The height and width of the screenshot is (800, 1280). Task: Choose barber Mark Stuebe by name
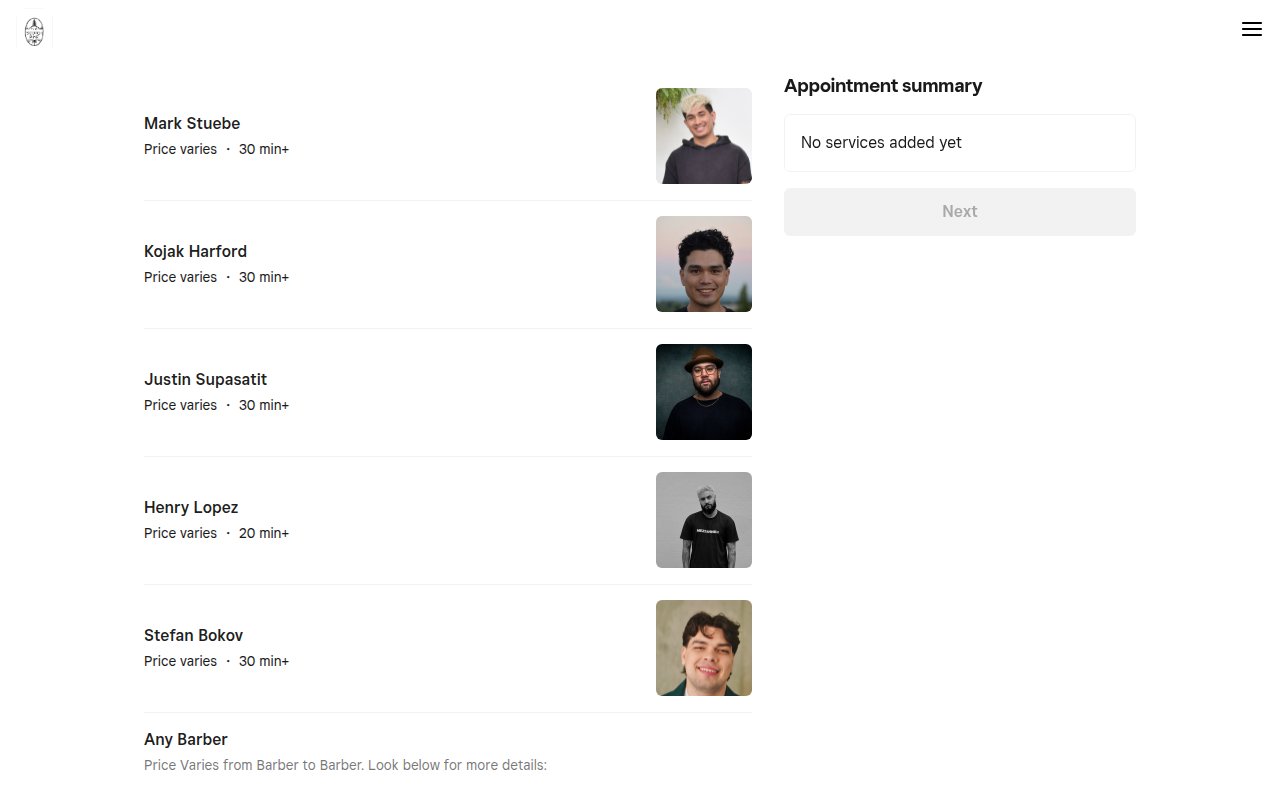tap(192, 124)
